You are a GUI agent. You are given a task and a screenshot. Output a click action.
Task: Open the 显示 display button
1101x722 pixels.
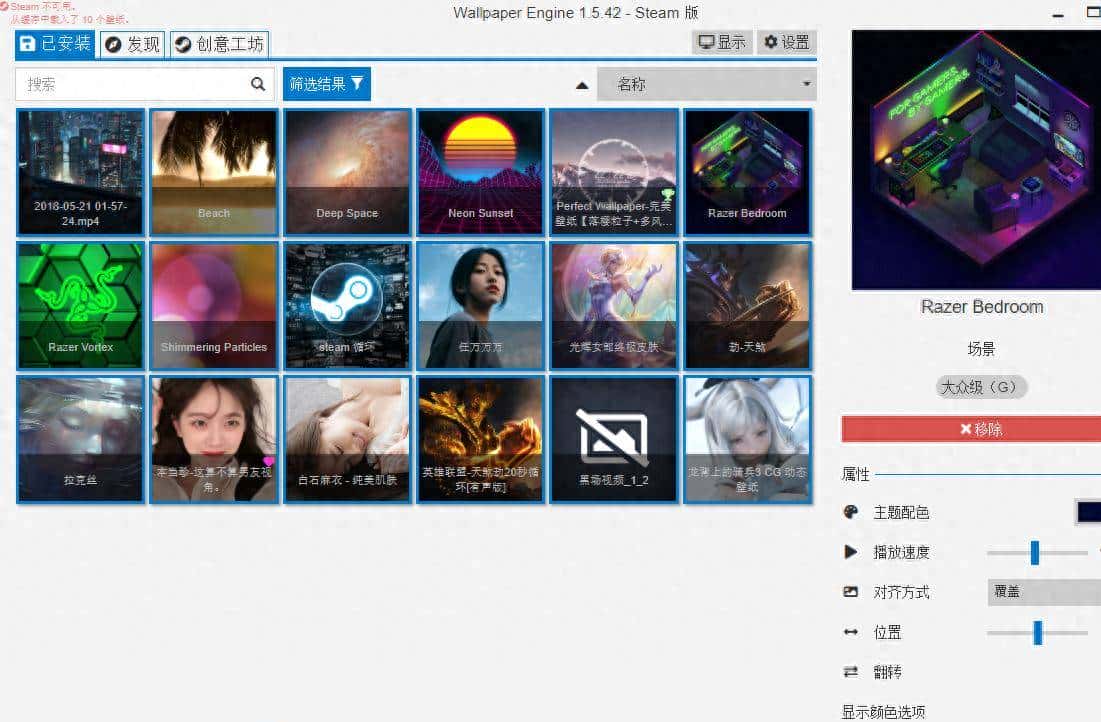pyautogui.click(x=722, y=42)
